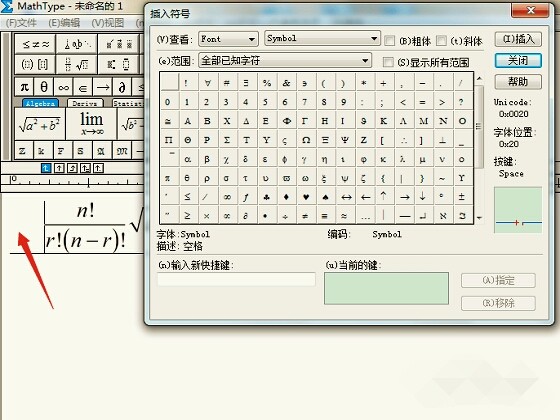Screen dimensions: 560x420
Task: Open the 文件 menu in MathType
Action: tap(21, 23)
